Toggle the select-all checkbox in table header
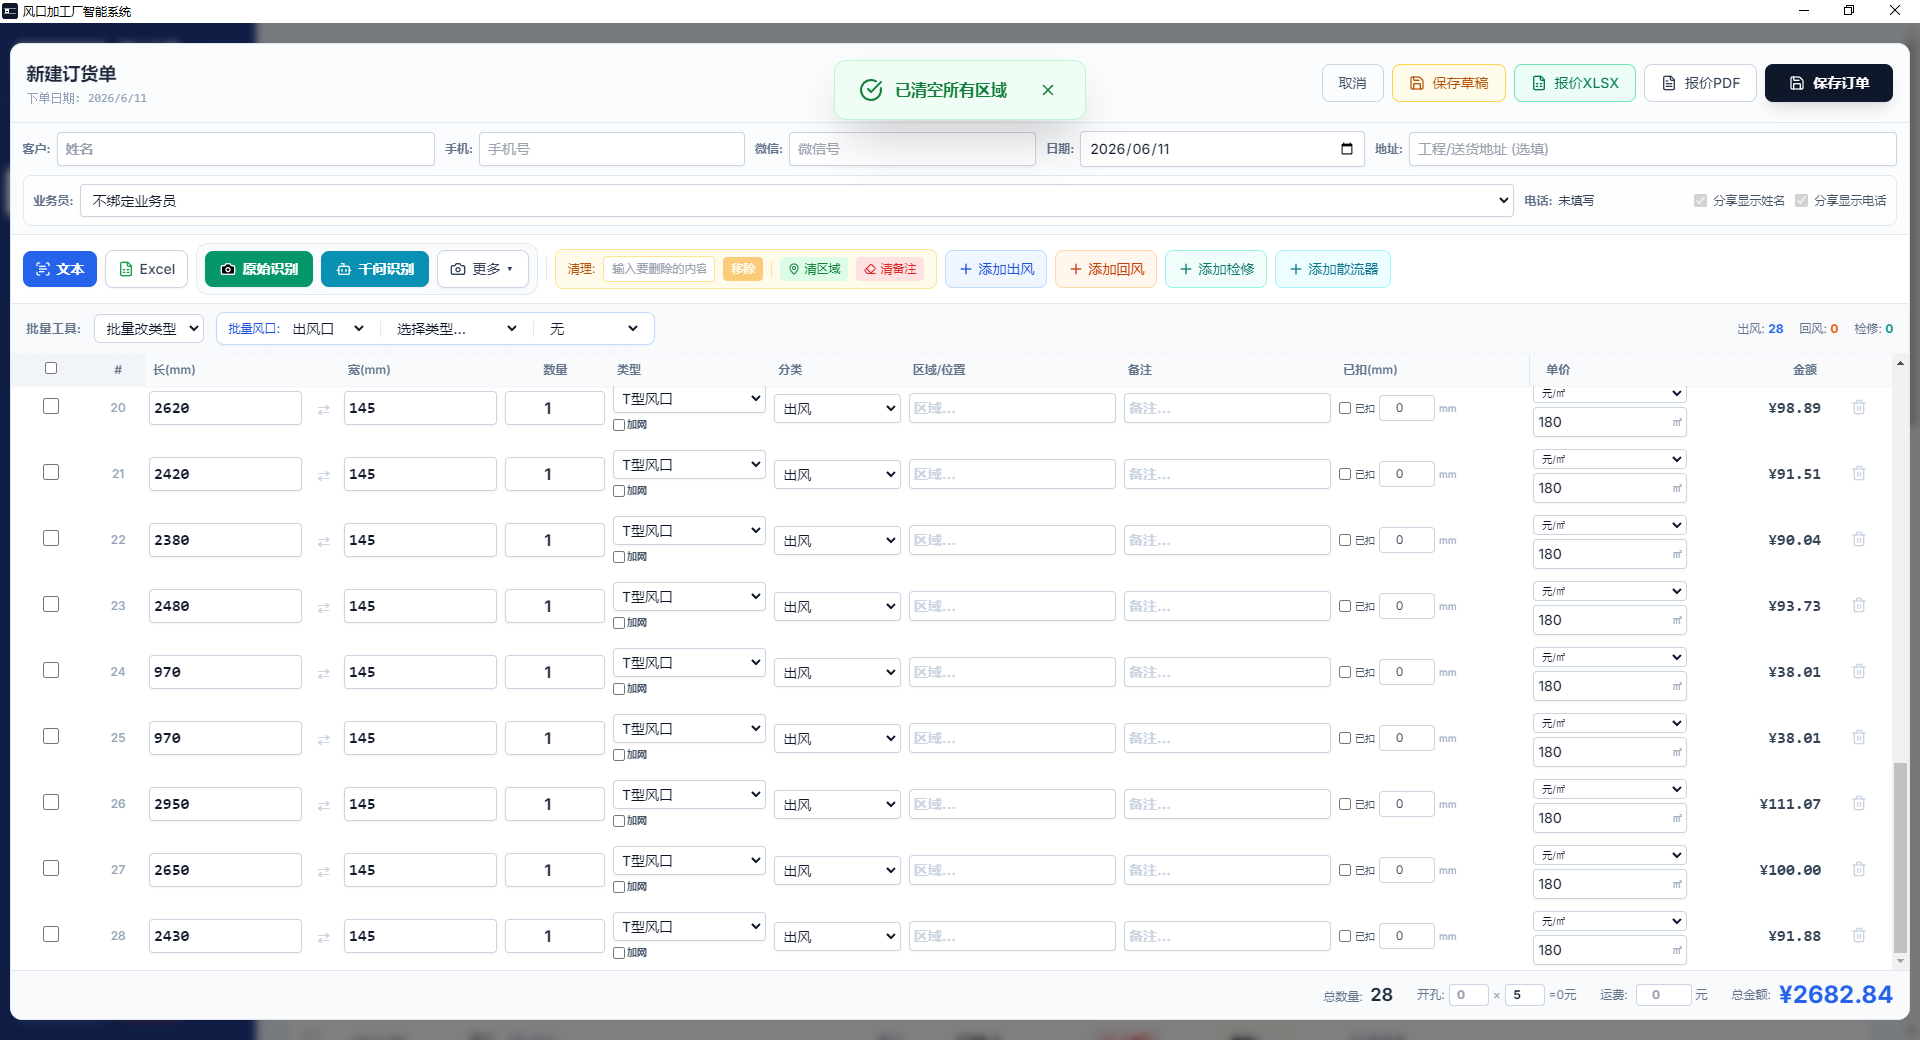 (x=51, y=368)
